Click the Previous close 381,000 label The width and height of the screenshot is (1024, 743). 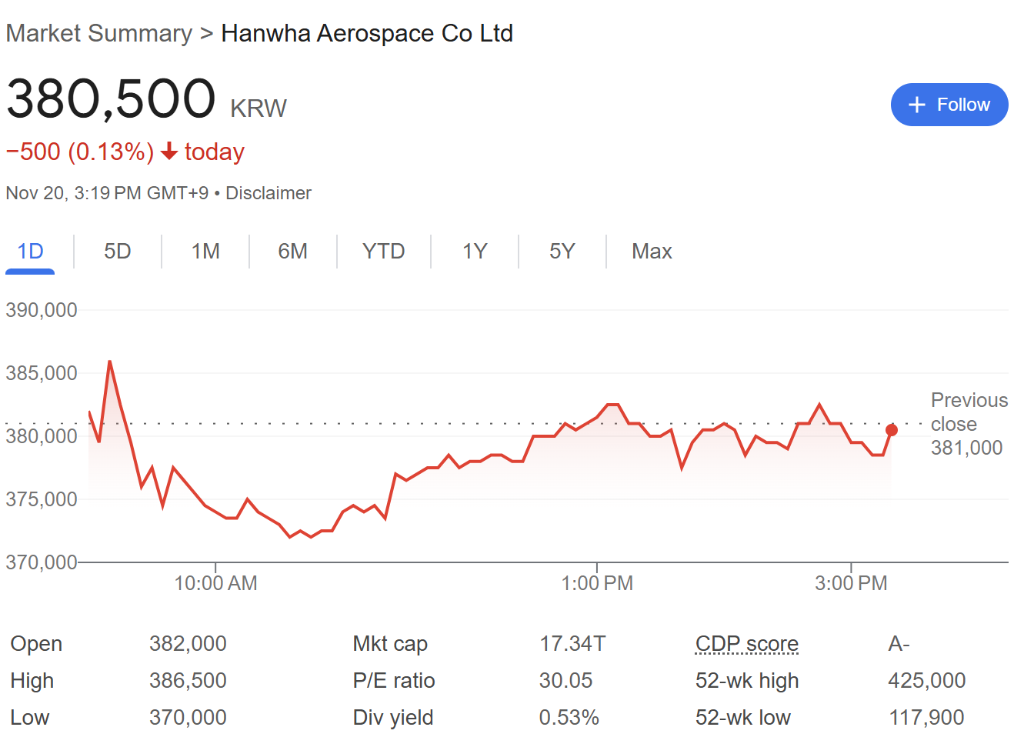pos(968,424)
